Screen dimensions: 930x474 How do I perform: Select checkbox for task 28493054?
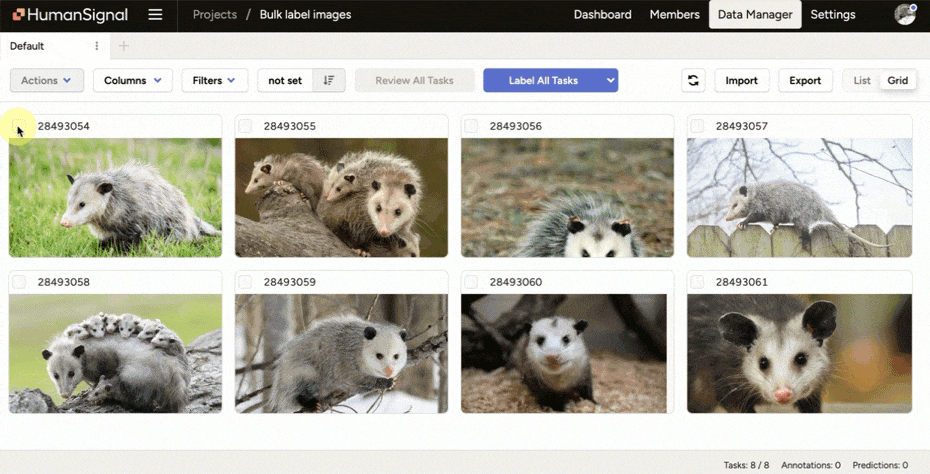click(x=19, y=126)
